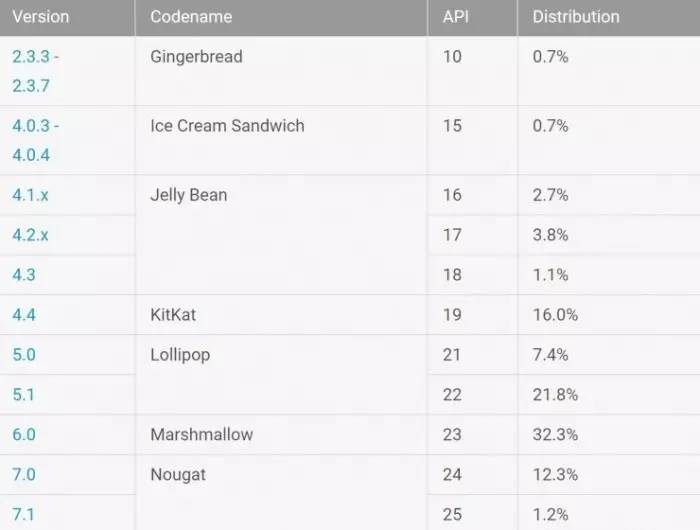Open the 2.3.3 - 2.3.7 version link
Image resolution: width=700 pixels, height=530 pixels.
(35, 71)
